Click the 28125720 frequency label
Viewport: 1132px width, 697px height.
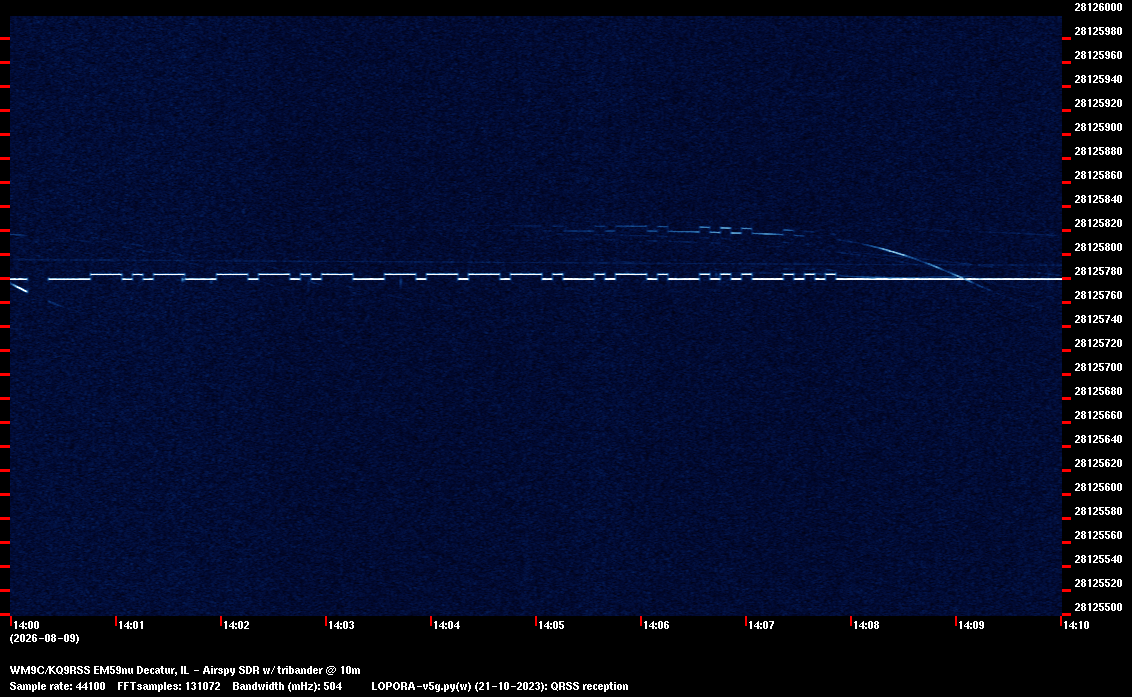tap(1098, 343)
